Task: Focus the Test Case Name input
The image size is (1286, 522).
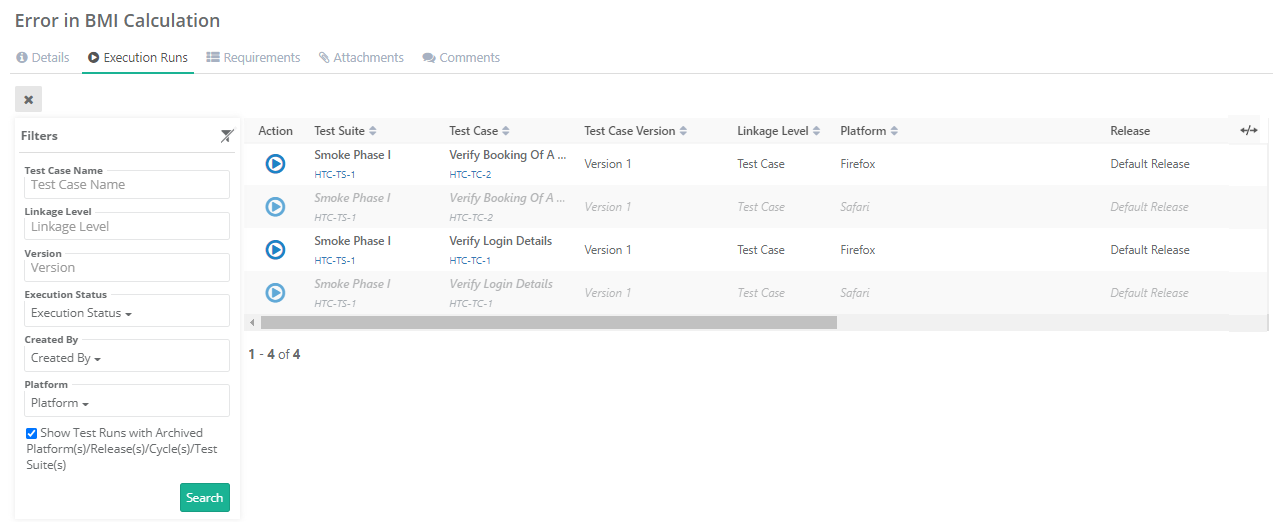Action: pyautogui.click(x=127, y=185)
